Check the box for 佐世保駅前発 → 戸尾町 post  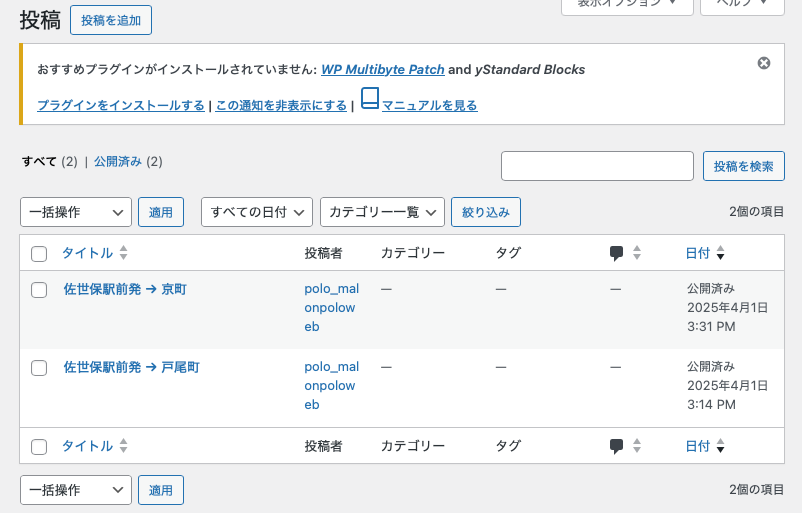(x=39, y=368)
